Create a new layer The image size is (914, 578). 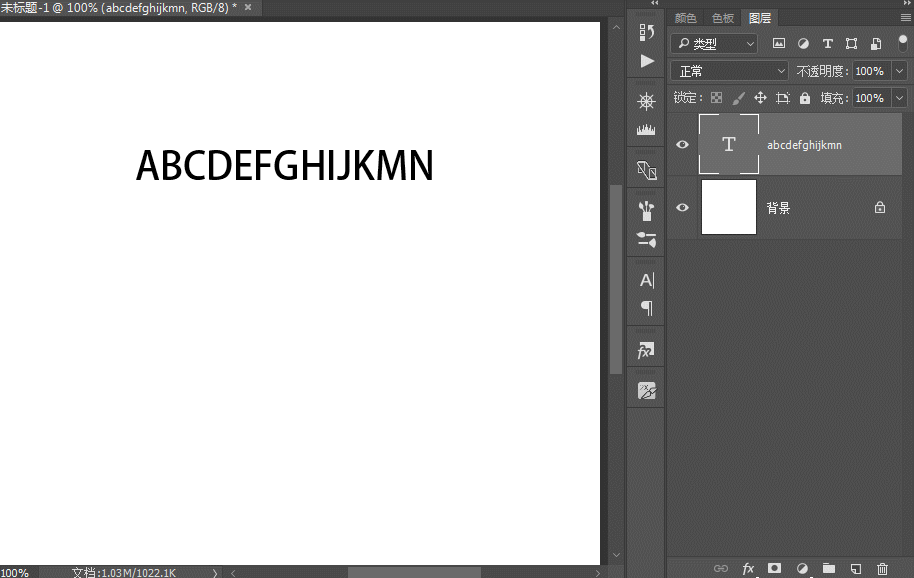pyautogui.click(x=856, y=569)
